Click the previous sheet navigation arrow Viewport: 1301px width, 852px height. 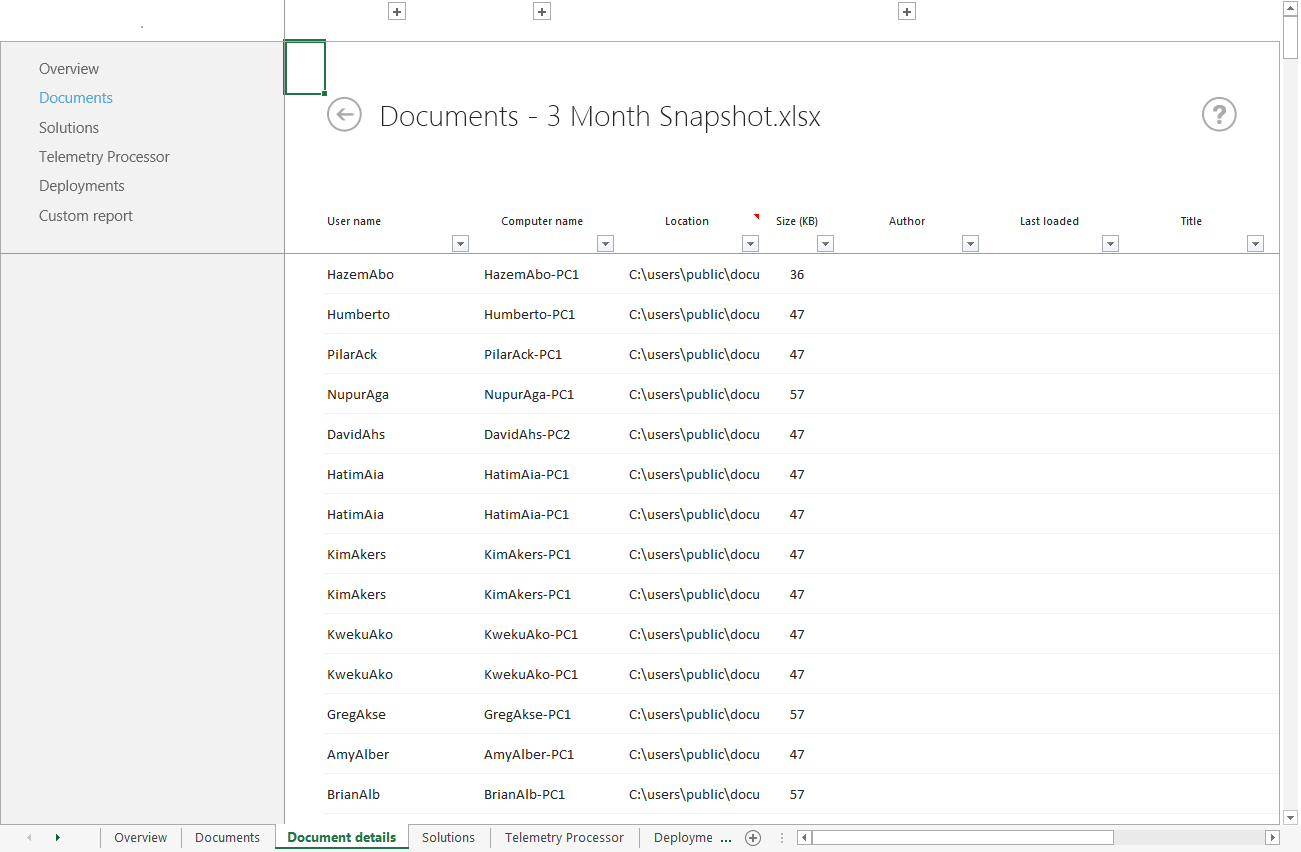coord(28,837)
